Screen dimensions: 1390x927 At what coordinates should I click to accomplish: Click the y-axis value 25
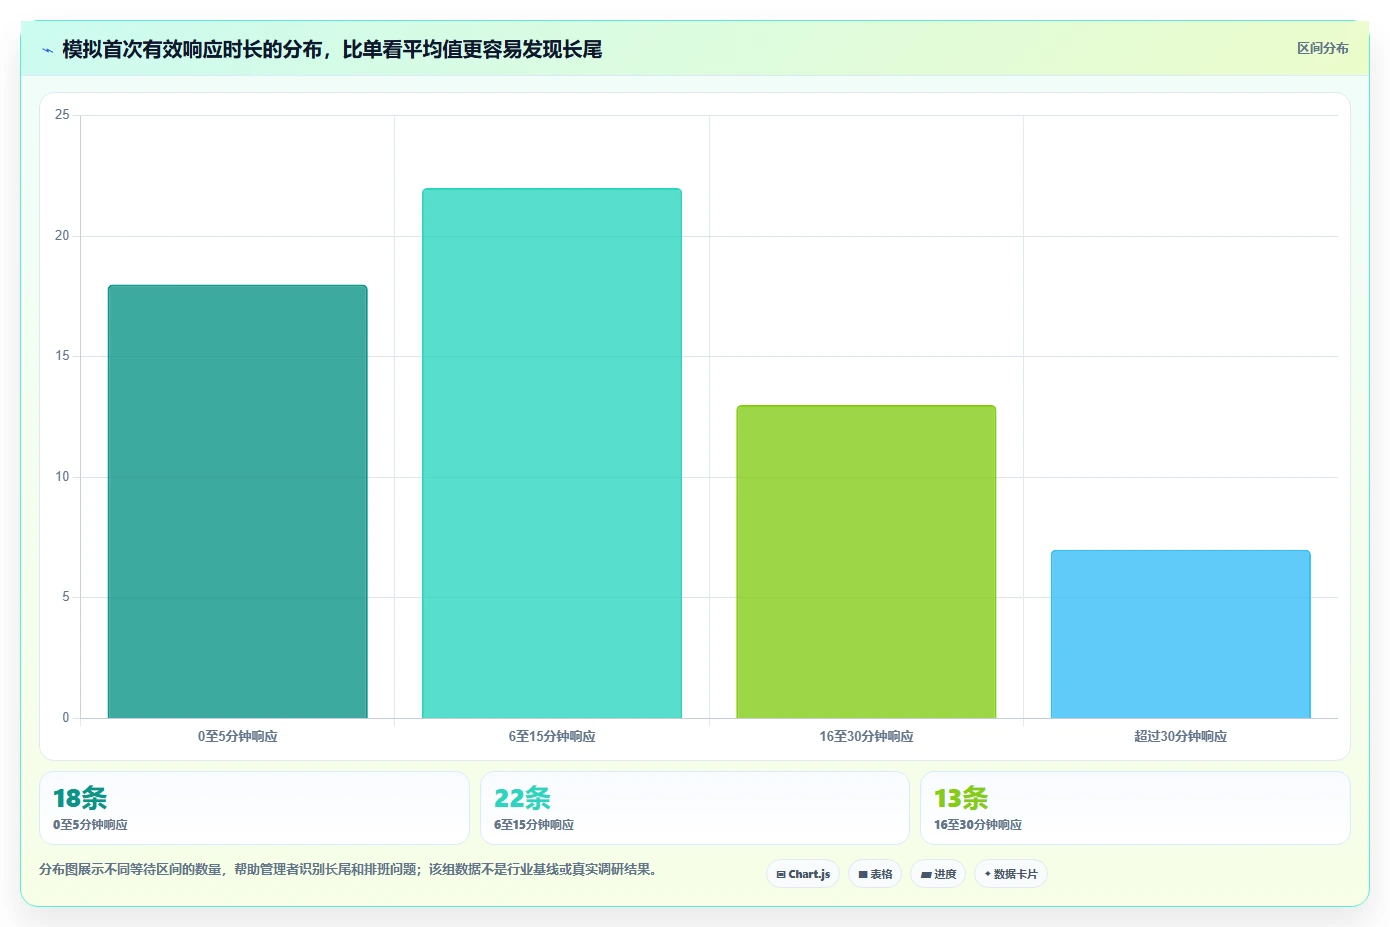coord(62,115)
